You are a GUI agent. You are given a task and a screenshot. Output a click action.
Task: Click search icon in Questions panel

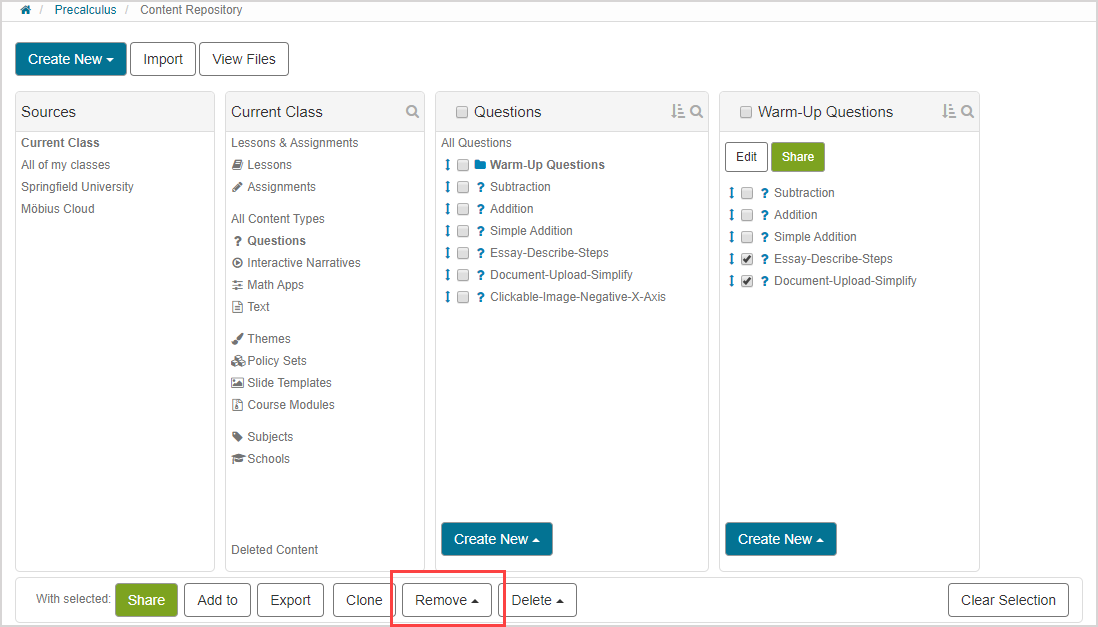pos(696,112)
